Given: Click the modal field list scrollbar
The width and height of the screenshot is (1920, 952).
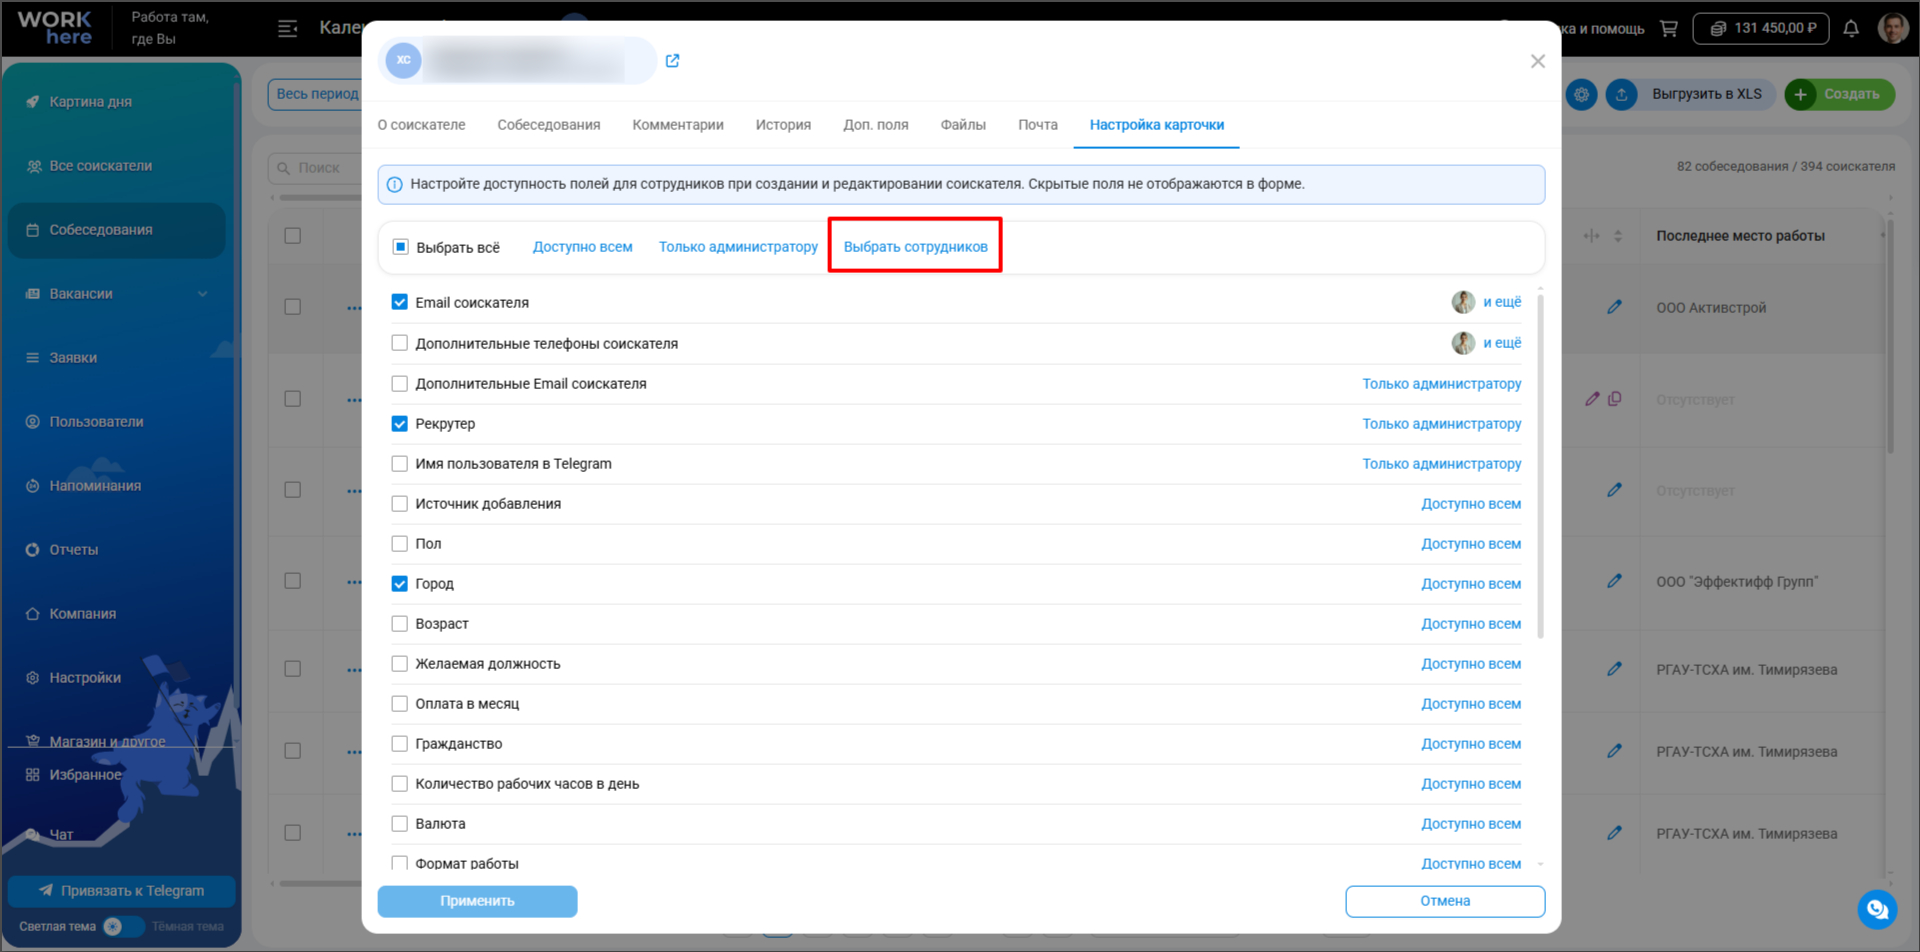Looking at the screenshot, I should tap(1540, 465).
